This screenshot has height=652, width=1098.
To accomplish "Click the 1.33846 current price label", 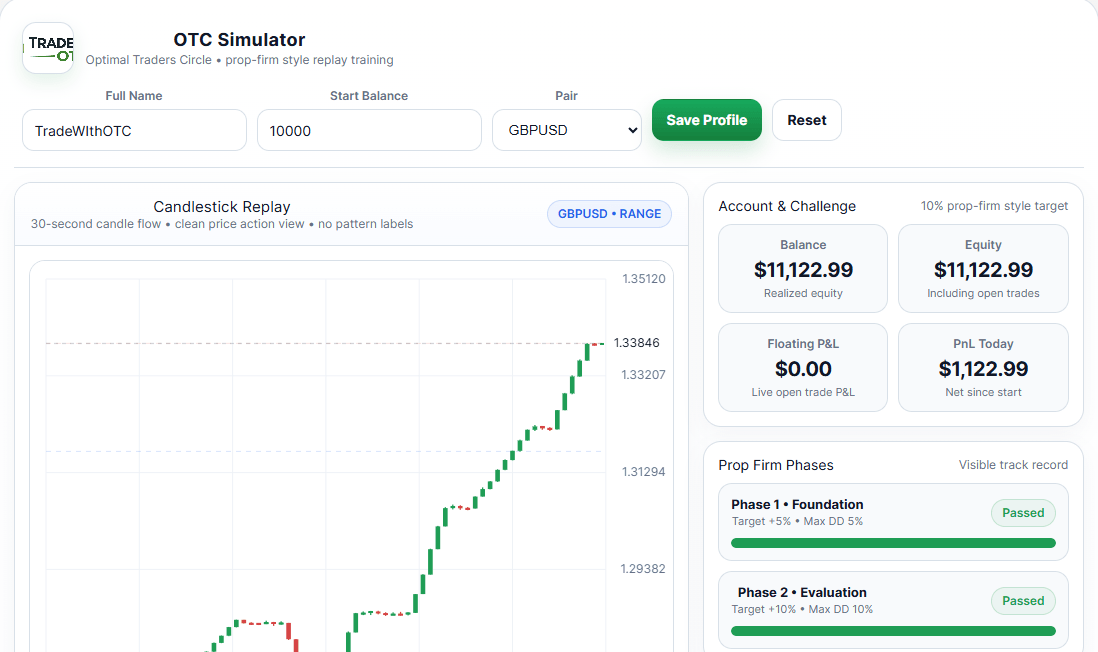I will 637,342.
